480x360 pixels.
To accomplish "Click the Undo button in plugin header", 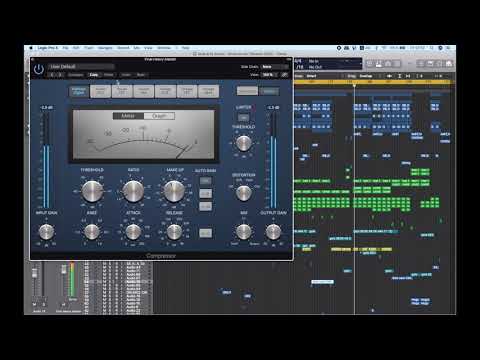I will 126,75.
